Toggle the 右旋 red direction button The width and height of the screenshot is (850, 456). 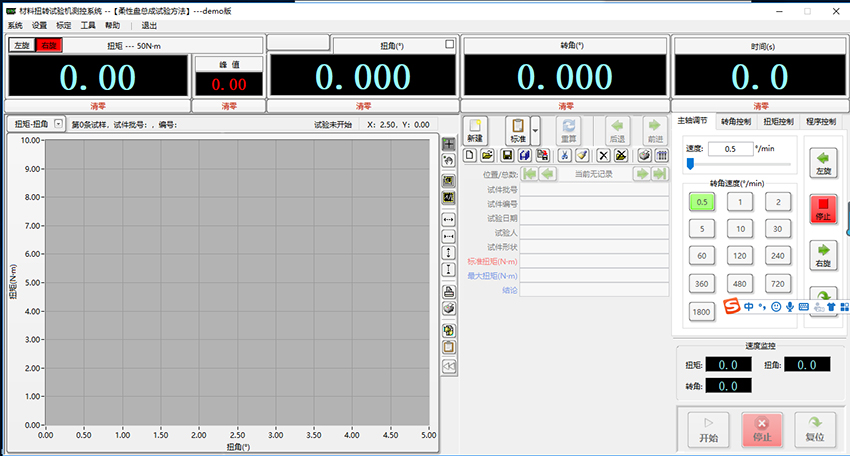pyautogui.click(x=49, y=45)
